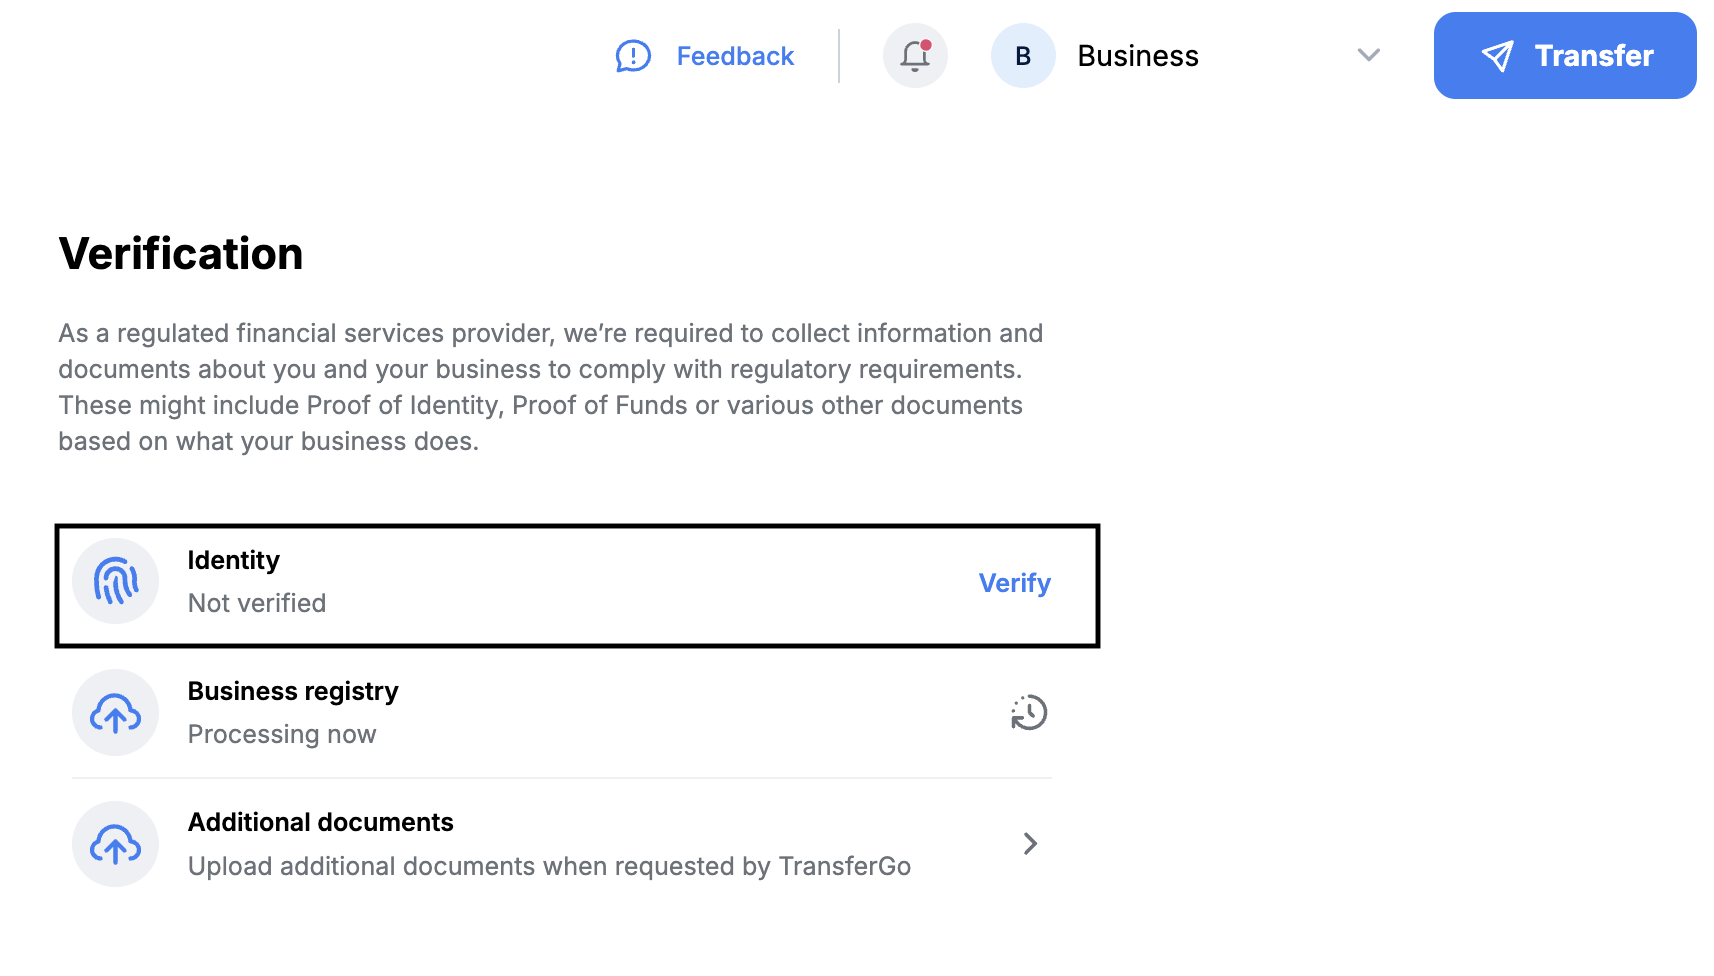
Task: Click the Verify link for Identity
Action: [1014, 583]
